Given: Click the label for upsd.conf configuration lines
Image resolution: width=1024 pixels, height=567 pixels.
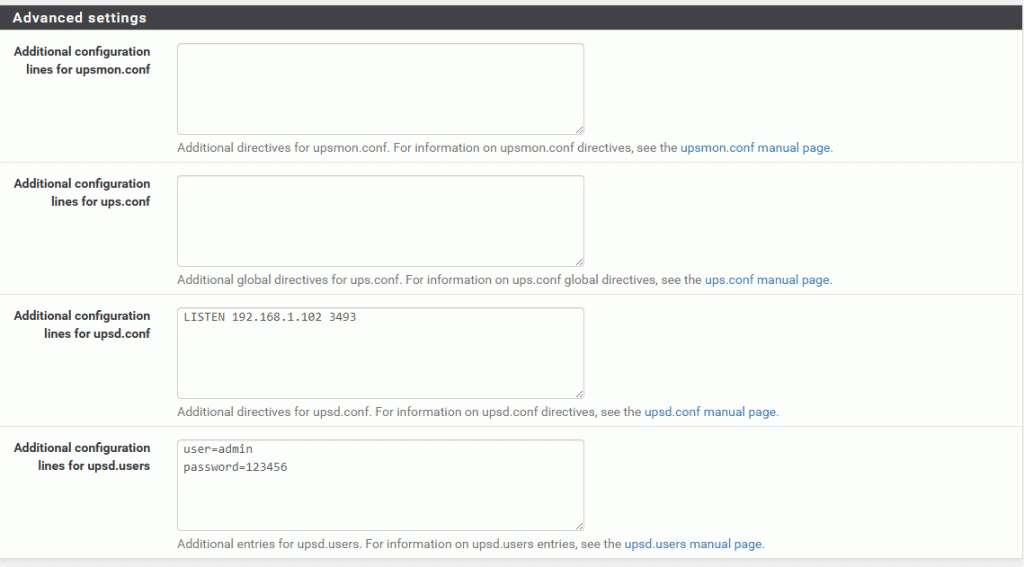Looking at the screenshot, I should (x=82, y=324).
